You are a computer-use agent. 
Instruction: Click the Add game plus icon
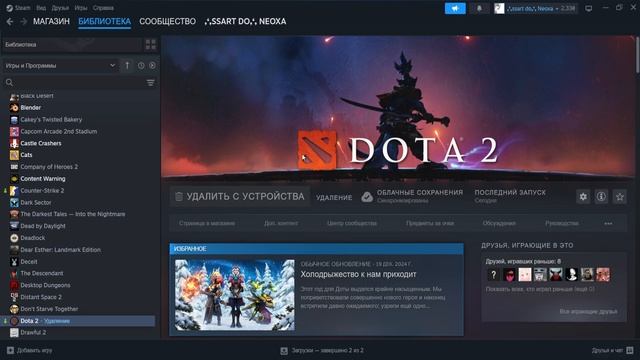tap(10, 350)
